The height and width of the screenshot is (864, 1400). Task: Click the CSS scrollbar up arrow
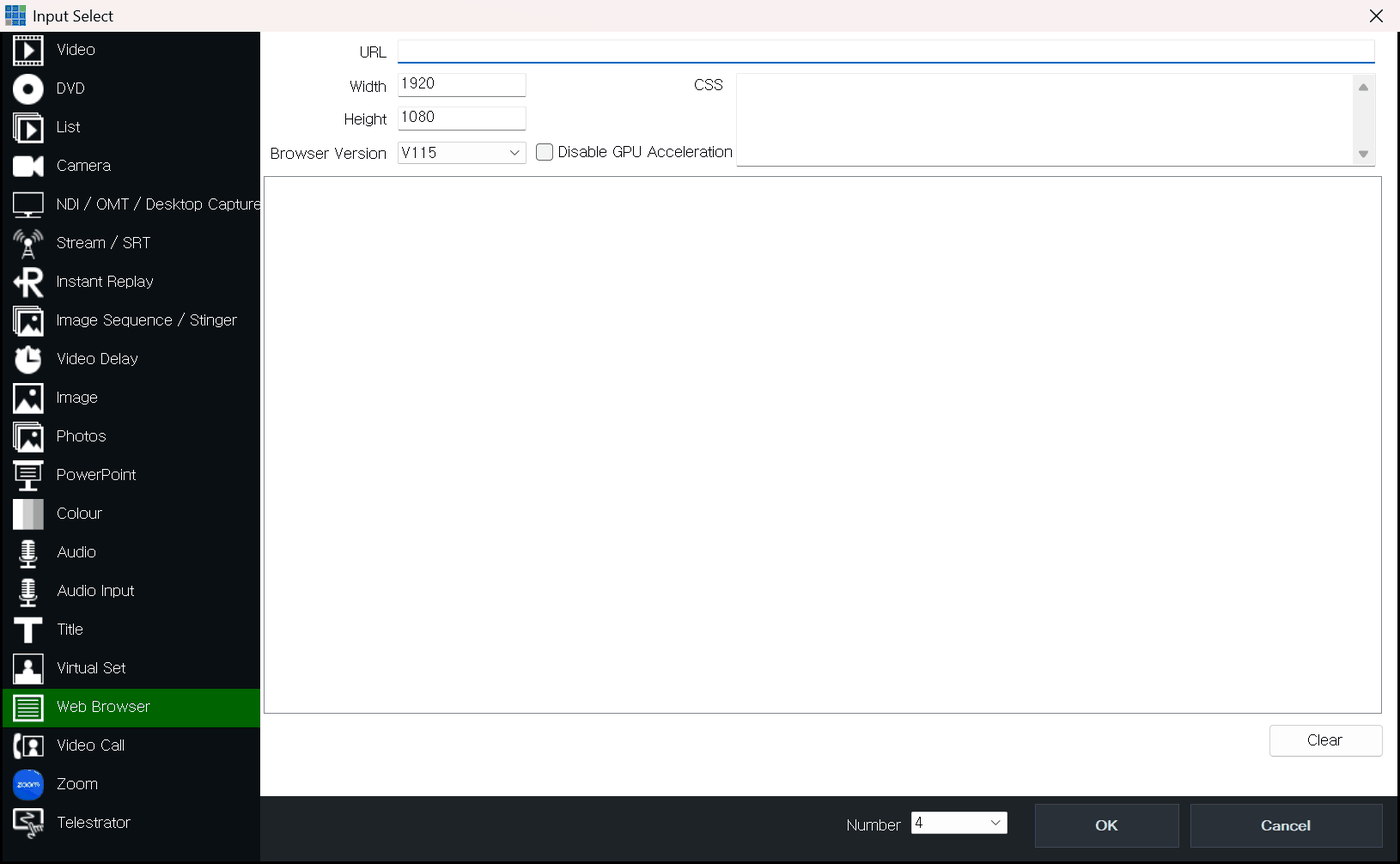coord(1363,87)
